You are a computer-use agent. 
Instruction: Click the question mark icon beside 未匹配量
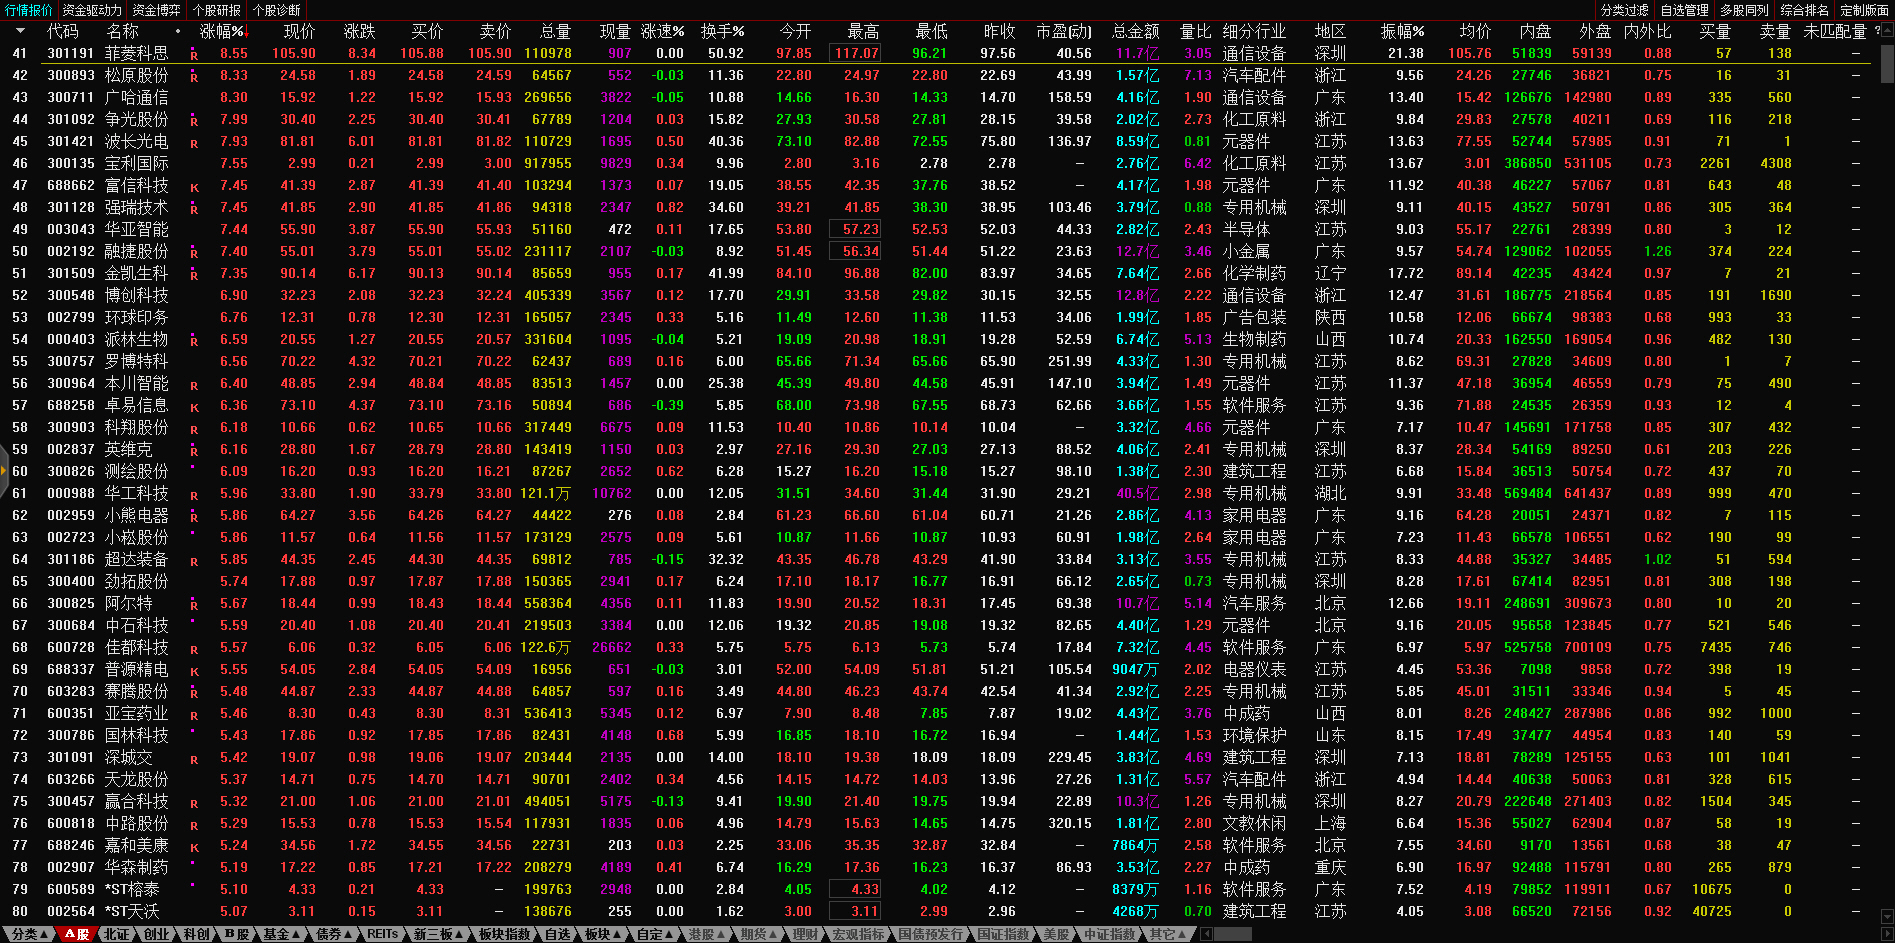pyautogui.click(x=1877, y=31)
